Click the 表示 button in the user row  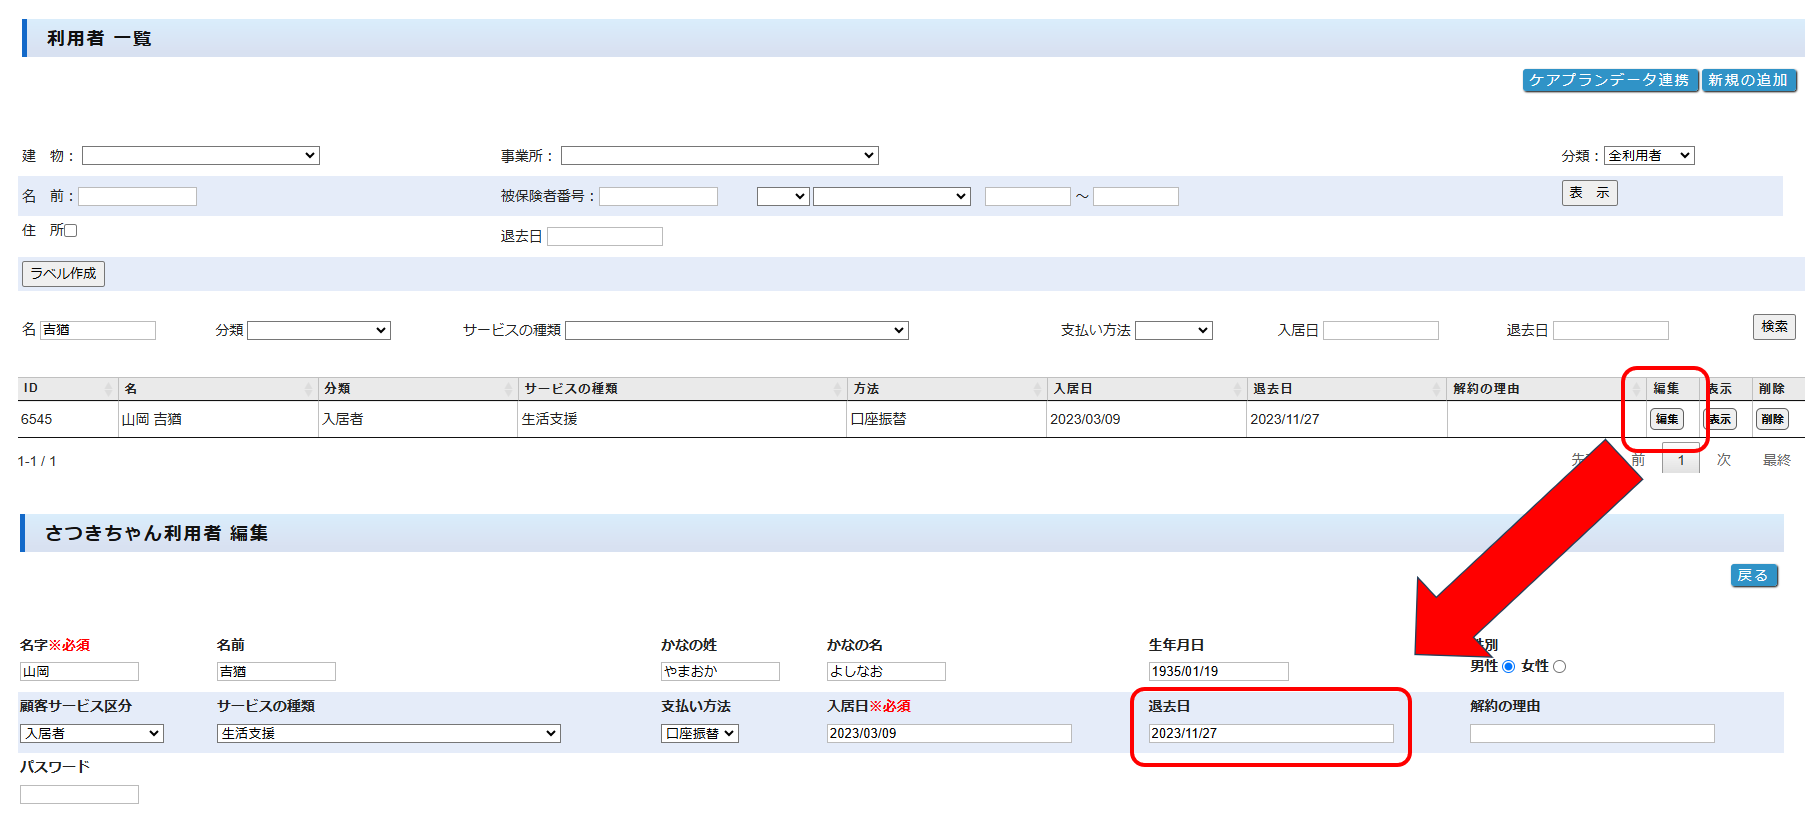[1720, 419]
